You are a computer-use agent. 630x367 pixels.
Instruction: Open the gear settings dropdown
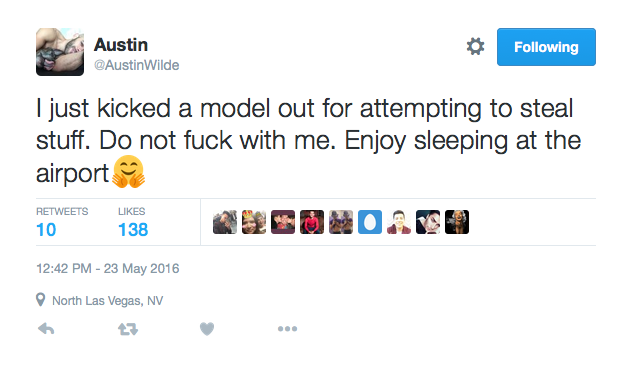(x=475, y=47)
